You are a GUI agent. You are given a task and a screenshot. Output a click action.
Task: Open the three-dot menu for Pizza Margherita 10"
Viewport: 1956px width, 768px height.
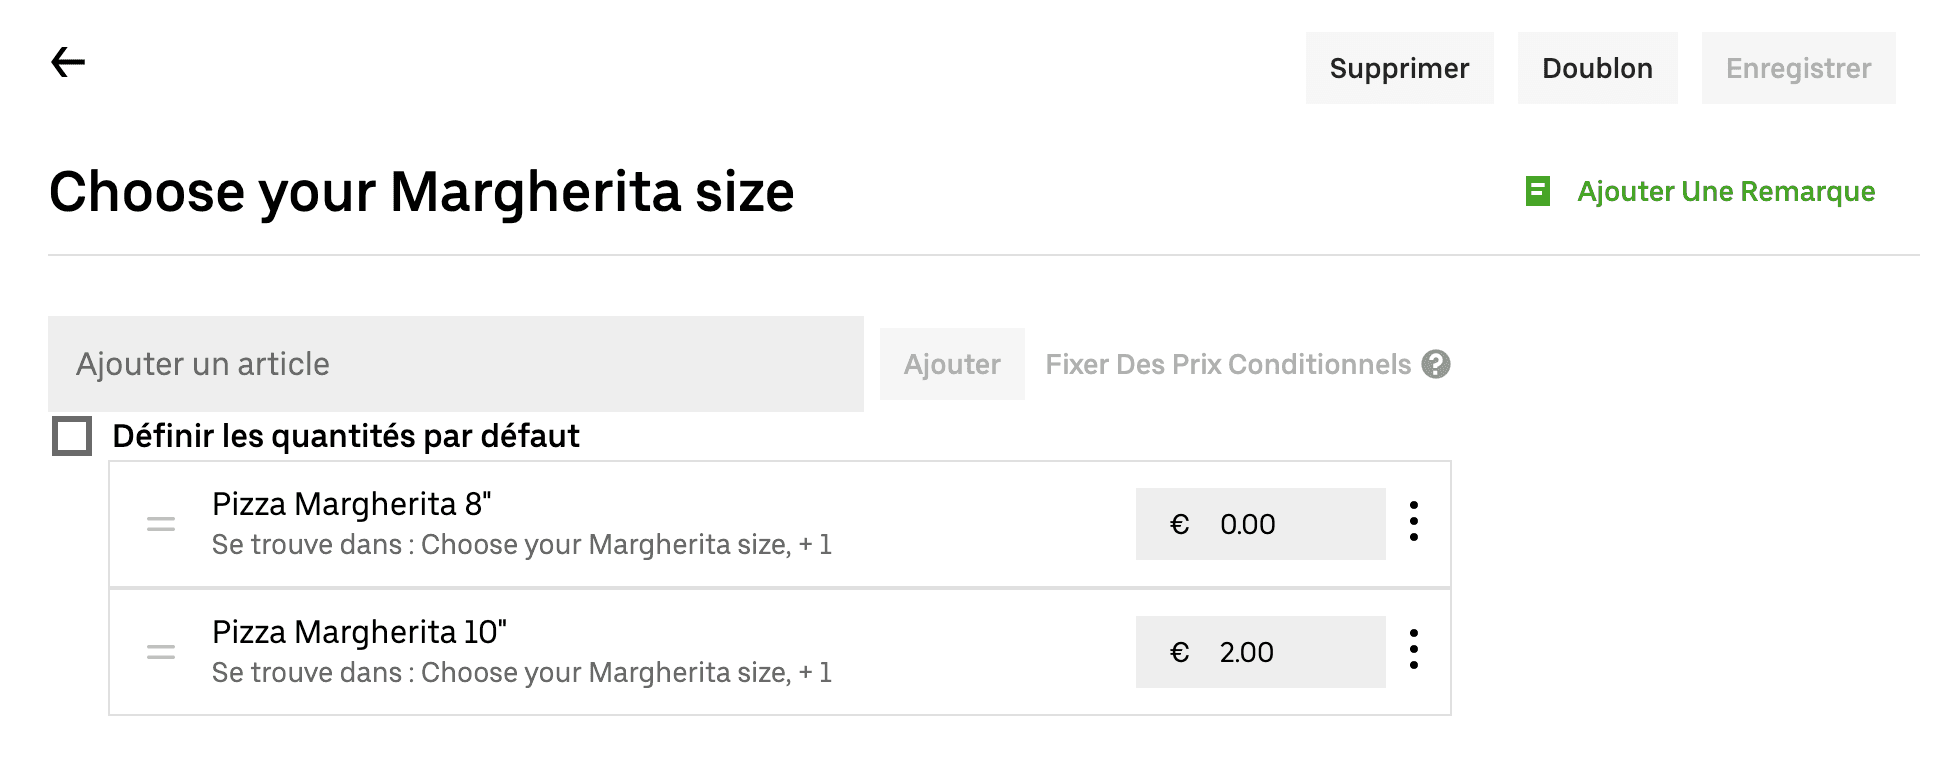[x=1414, y=651]
